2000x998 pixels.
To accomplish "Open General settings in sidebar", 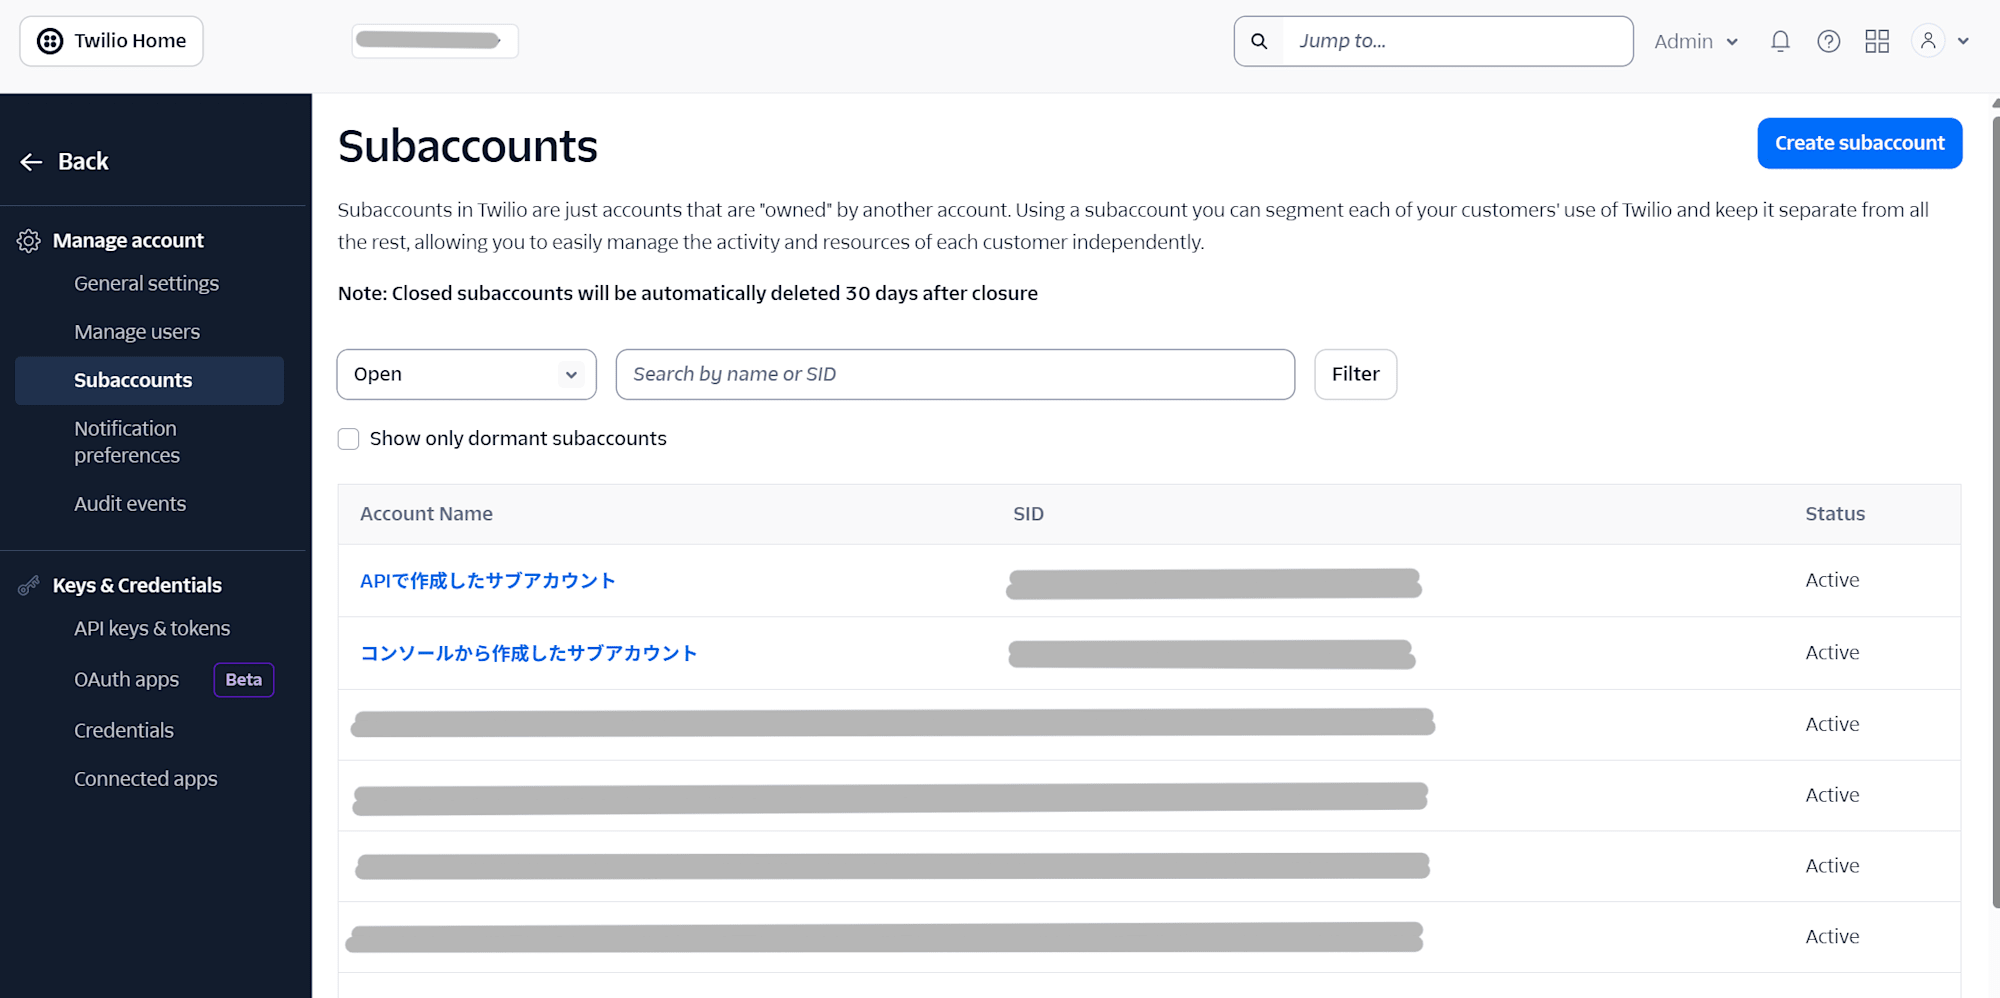I will click(146, 284).
